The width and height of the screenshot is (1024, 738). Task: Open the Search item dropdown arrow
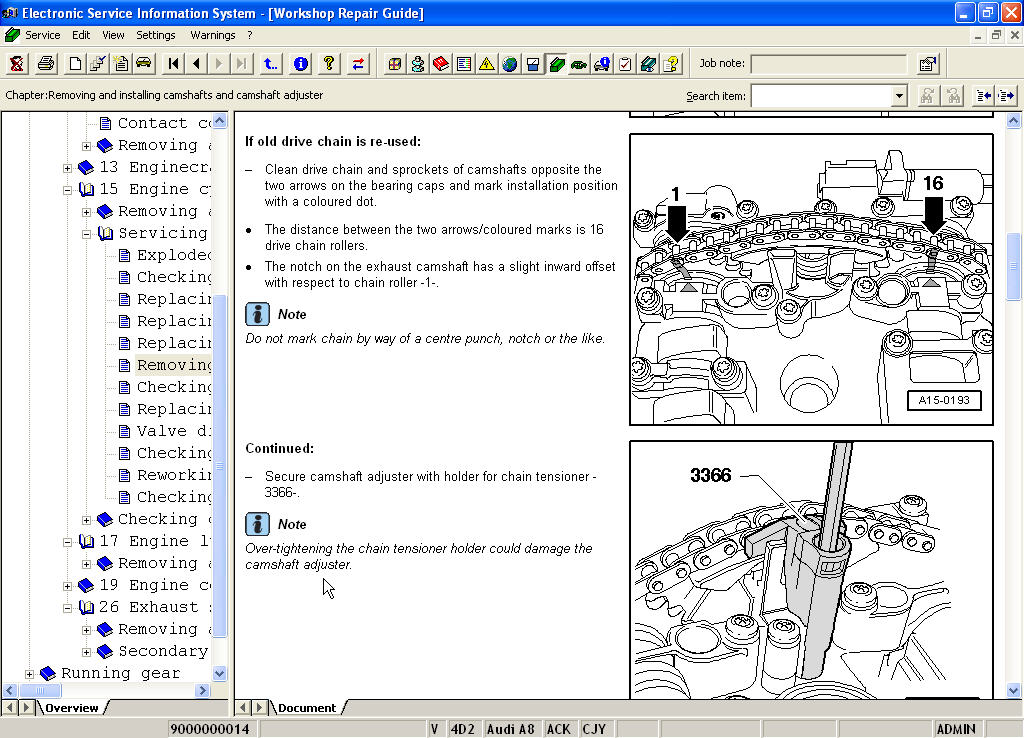(x=899, y=96)
